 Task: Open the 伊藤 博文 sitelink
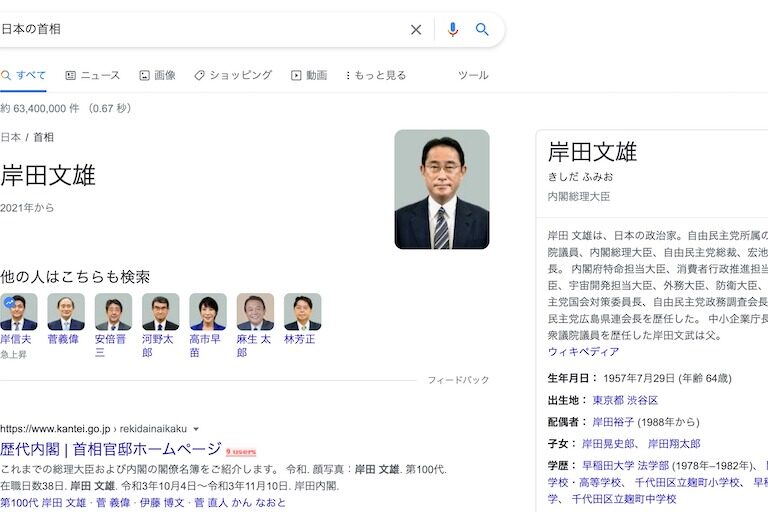pyautogui.click(x=162, y=503)
